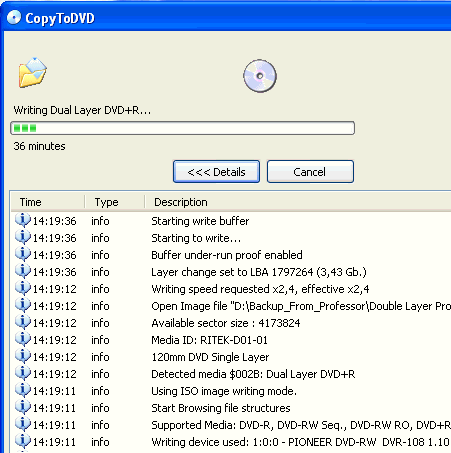Click info icon of 'Detected media' row
This screenshot has height=453, width=451.
point(23,373)
